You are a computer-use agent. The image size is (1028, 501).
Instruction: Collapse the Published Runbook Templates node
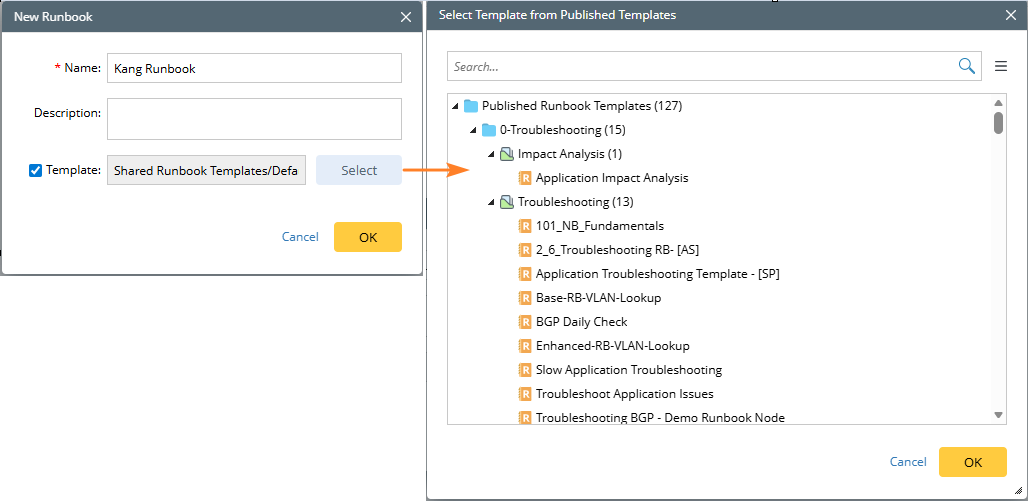pyautogui.click(x=456, y=106)
